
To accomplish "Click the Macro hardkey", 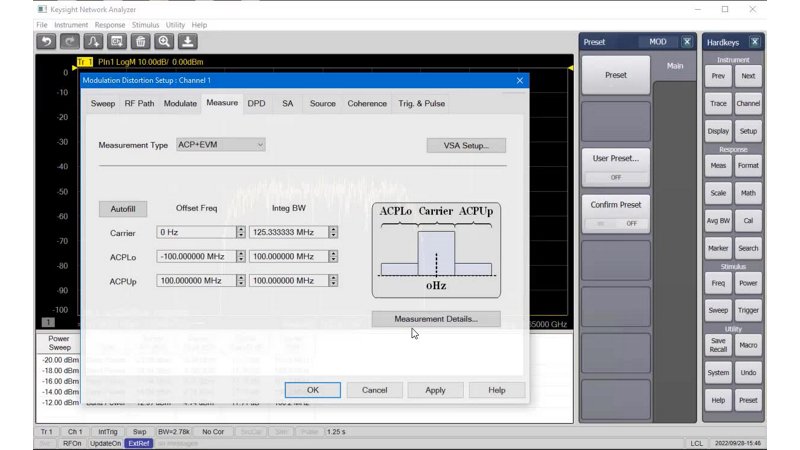I will (748, 345).
